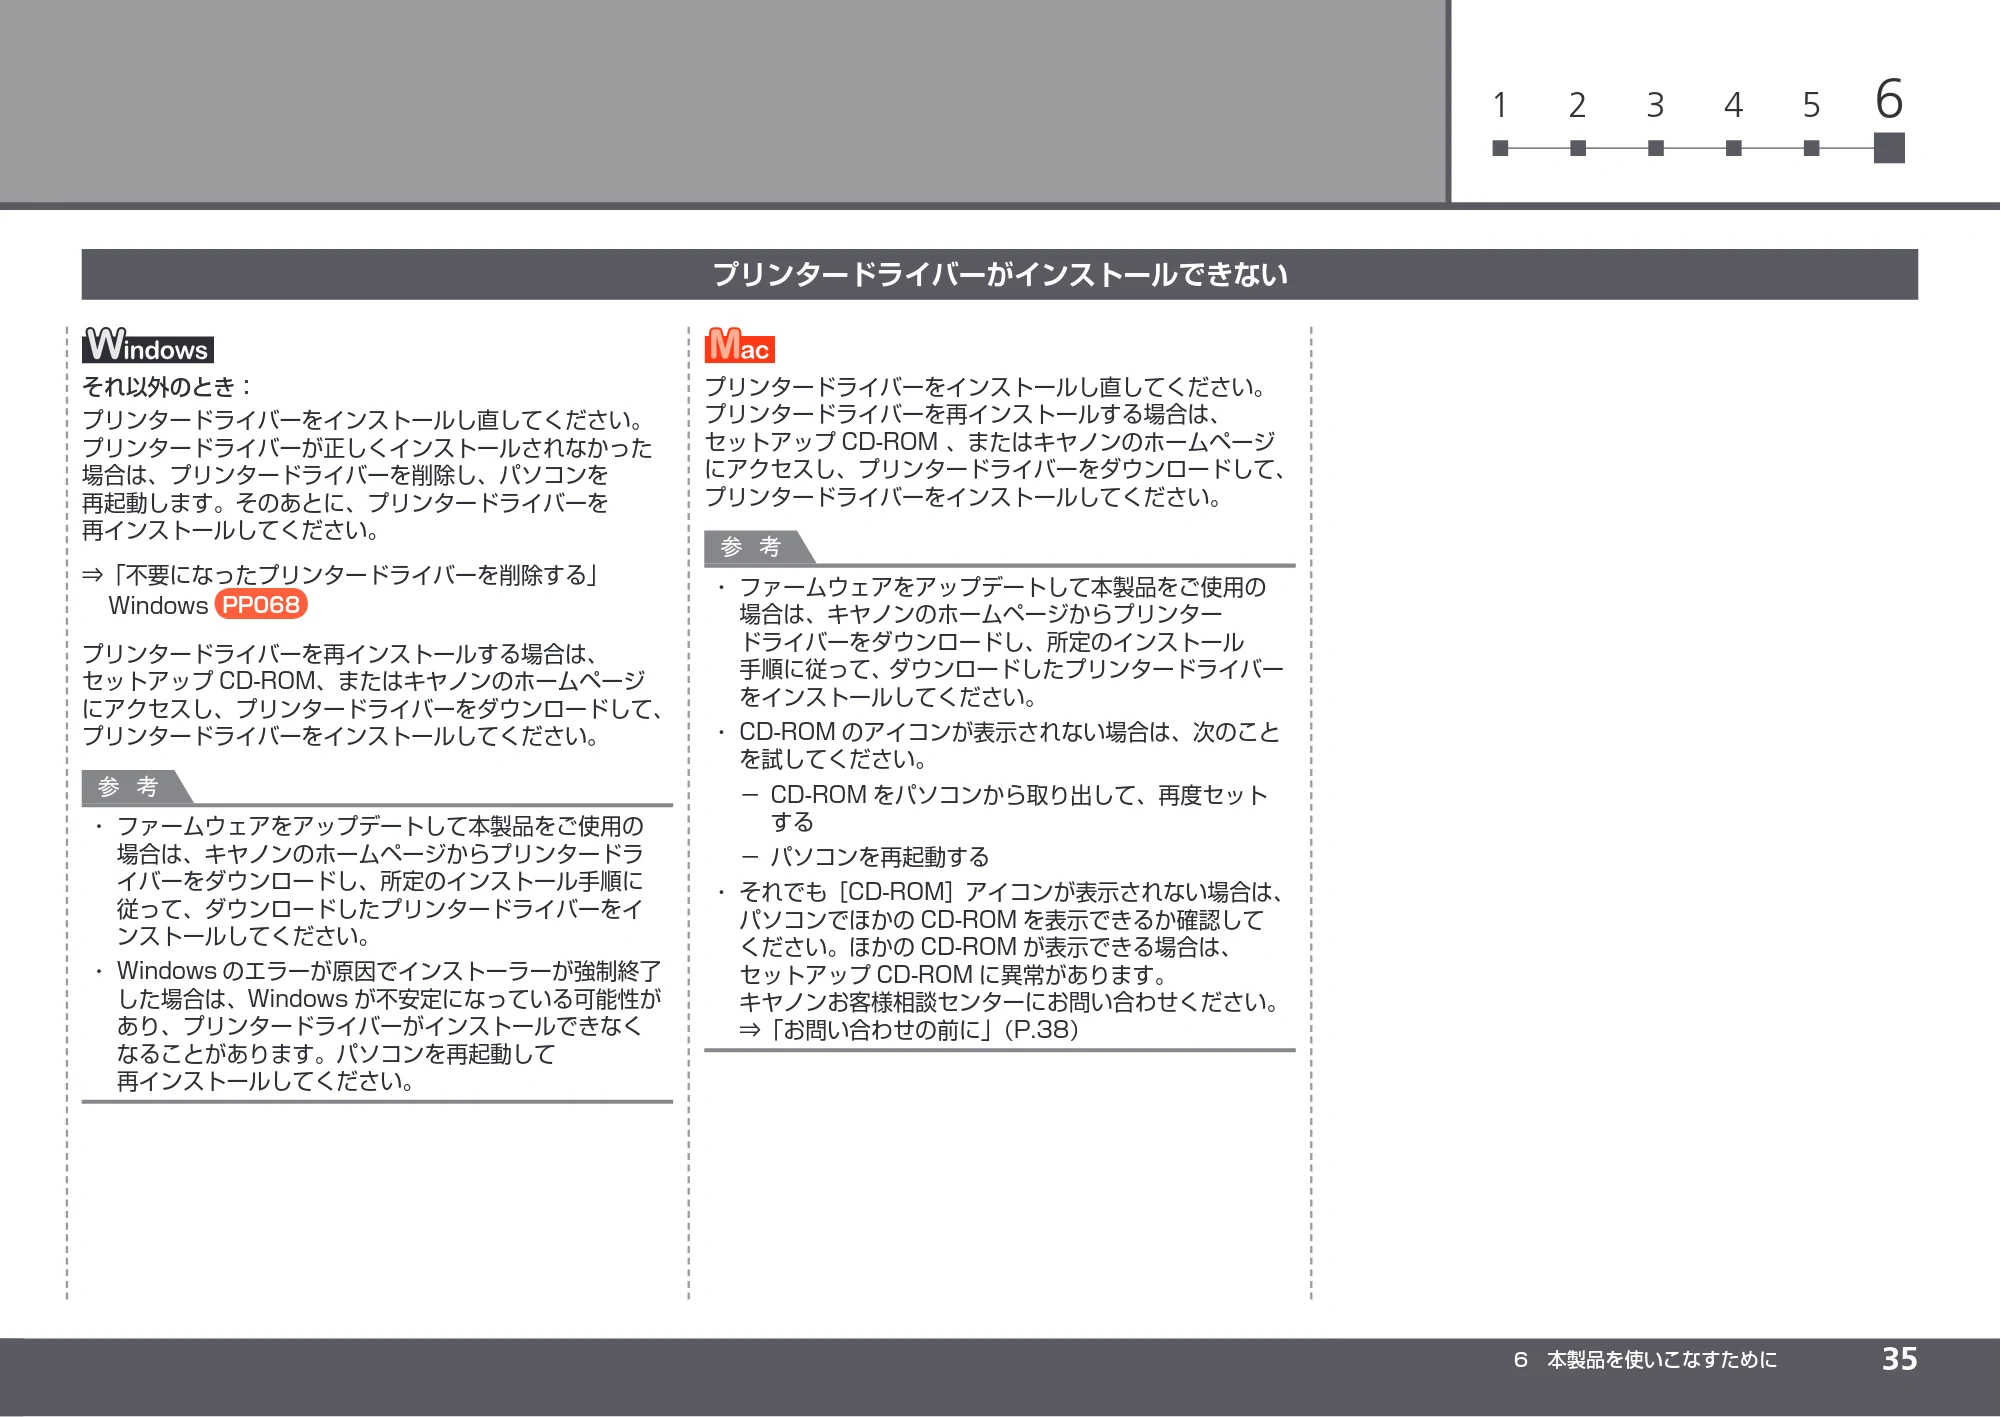
Task: Open 「不要になったプリンタードライバーを削除する」 reference
Action: click(340, 575)
